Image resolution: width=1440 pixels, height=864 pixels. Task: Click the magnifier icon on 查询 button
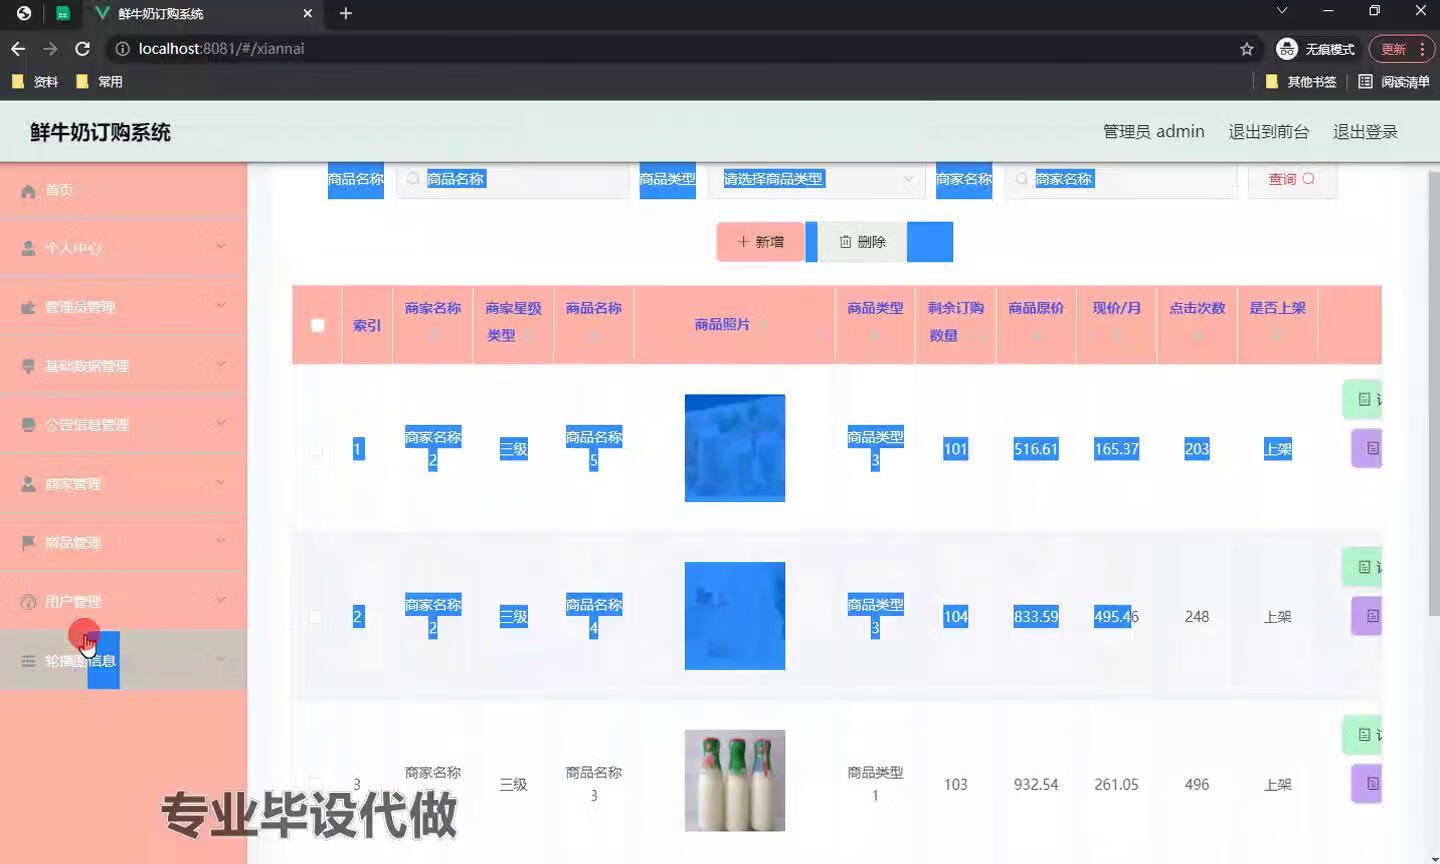coord(1308,179)
